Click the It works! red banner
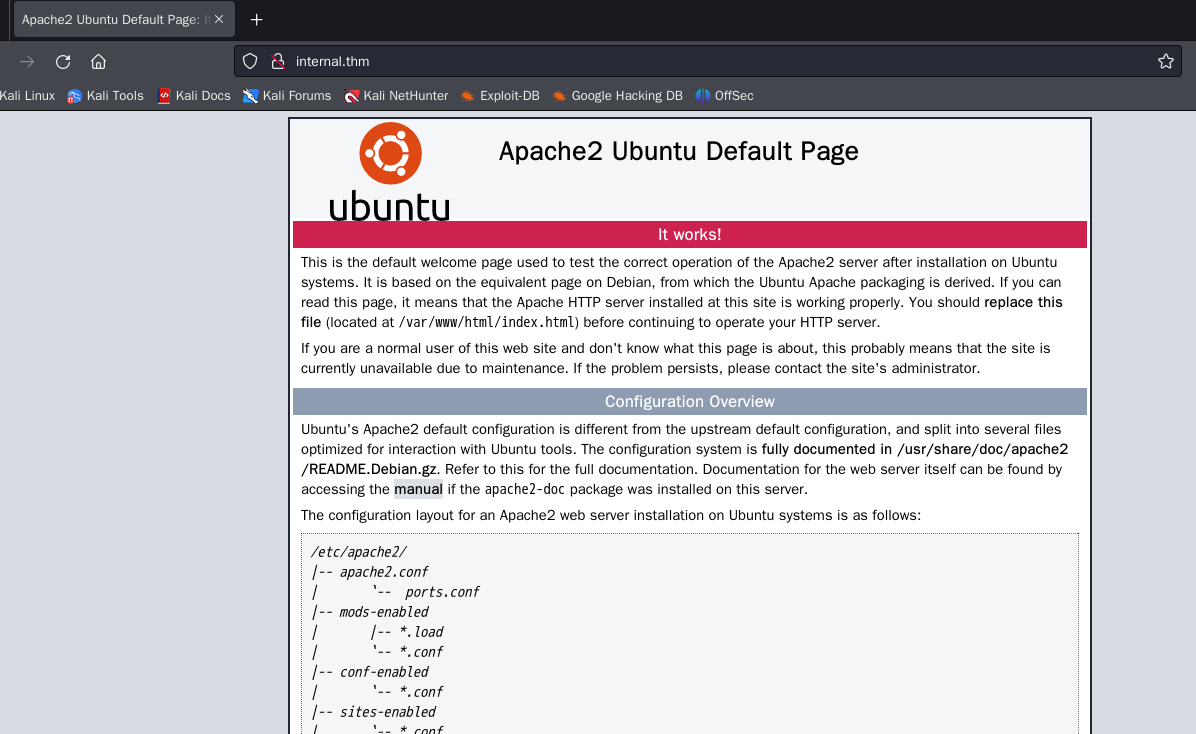 [690, 235]
